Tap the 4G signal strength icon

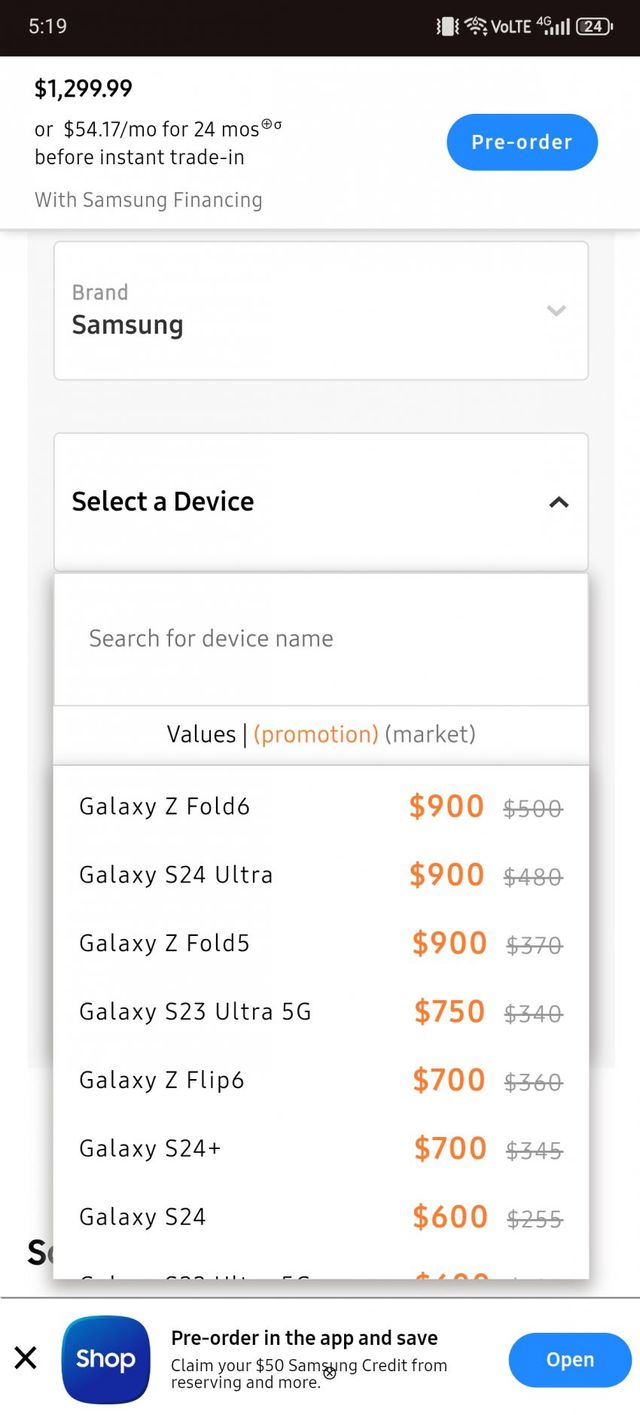pyautogui.click(x=552, y=26)
